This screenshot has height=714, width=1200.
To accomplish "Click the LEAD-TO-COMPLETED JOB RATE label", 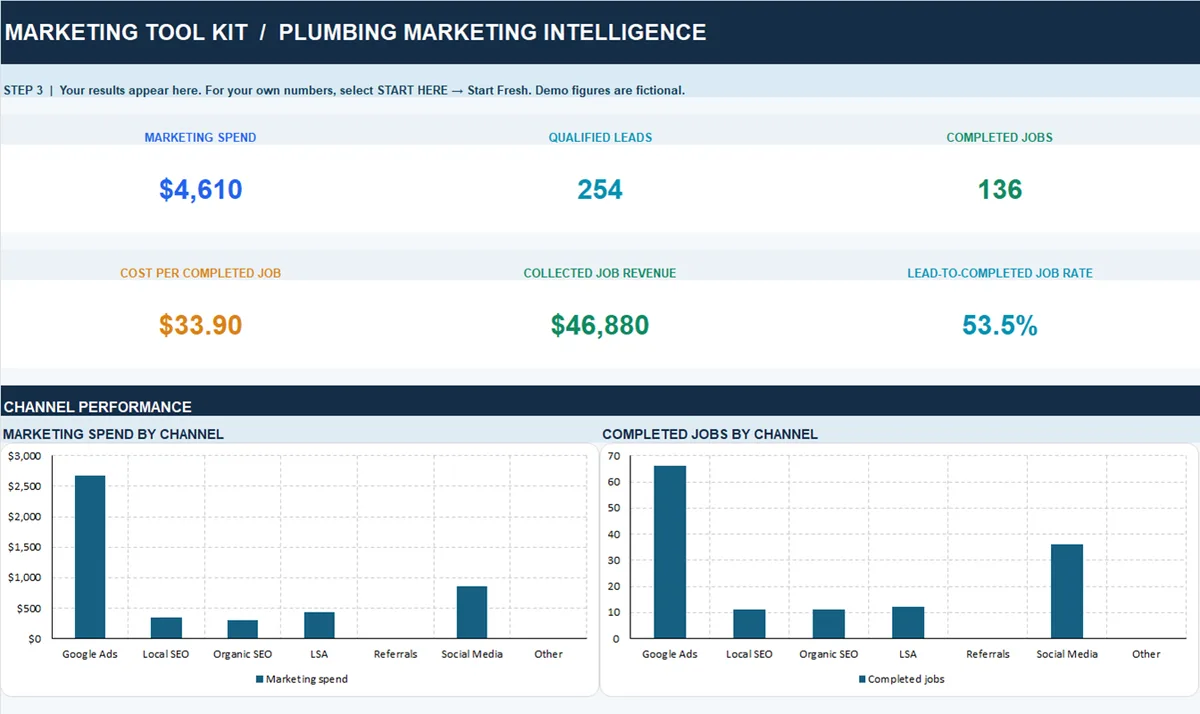I will coord(1000,273).
